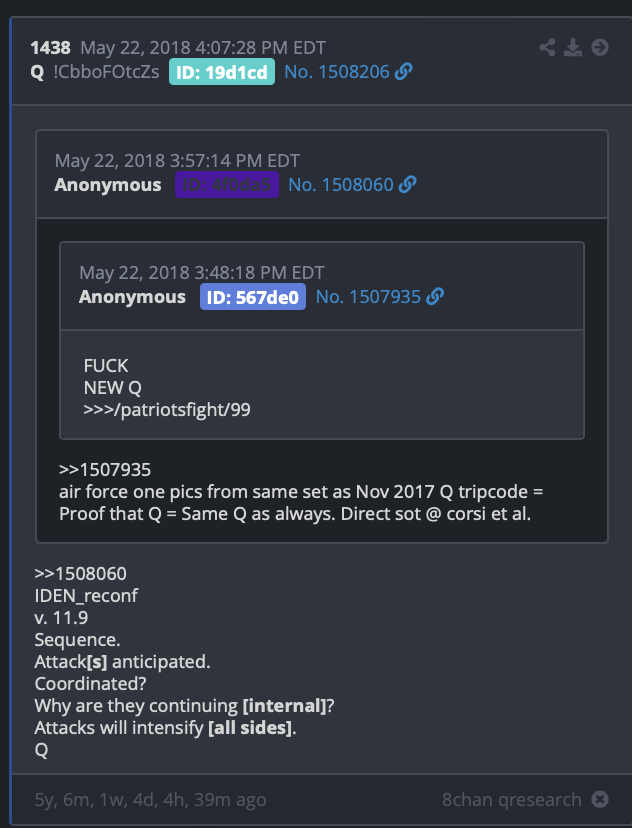Open post 1438 with the arrow circle icon

600,48
